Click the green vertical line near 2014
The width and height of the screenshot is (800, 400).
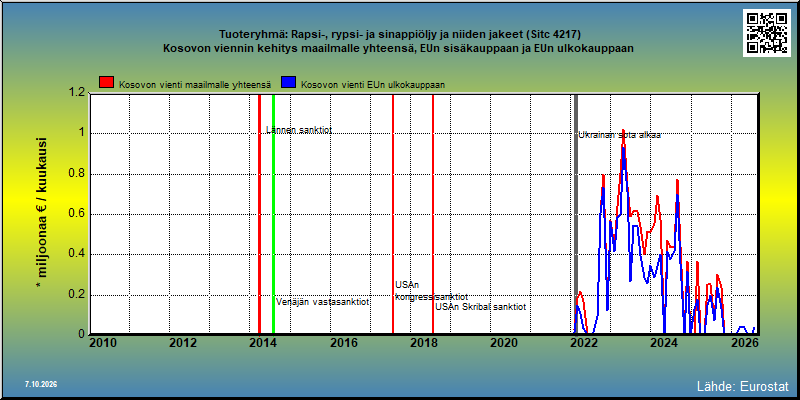273,214
